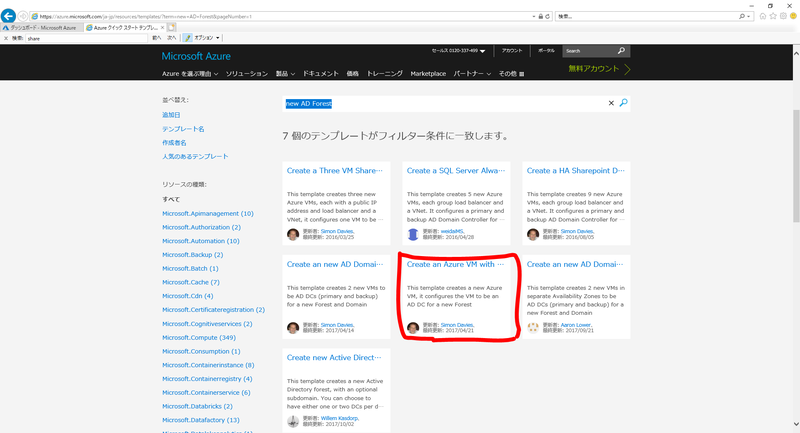The height and width of the screenshot is (433, 800).
Task: Sort by 作成者名
Action: point(174,143)
